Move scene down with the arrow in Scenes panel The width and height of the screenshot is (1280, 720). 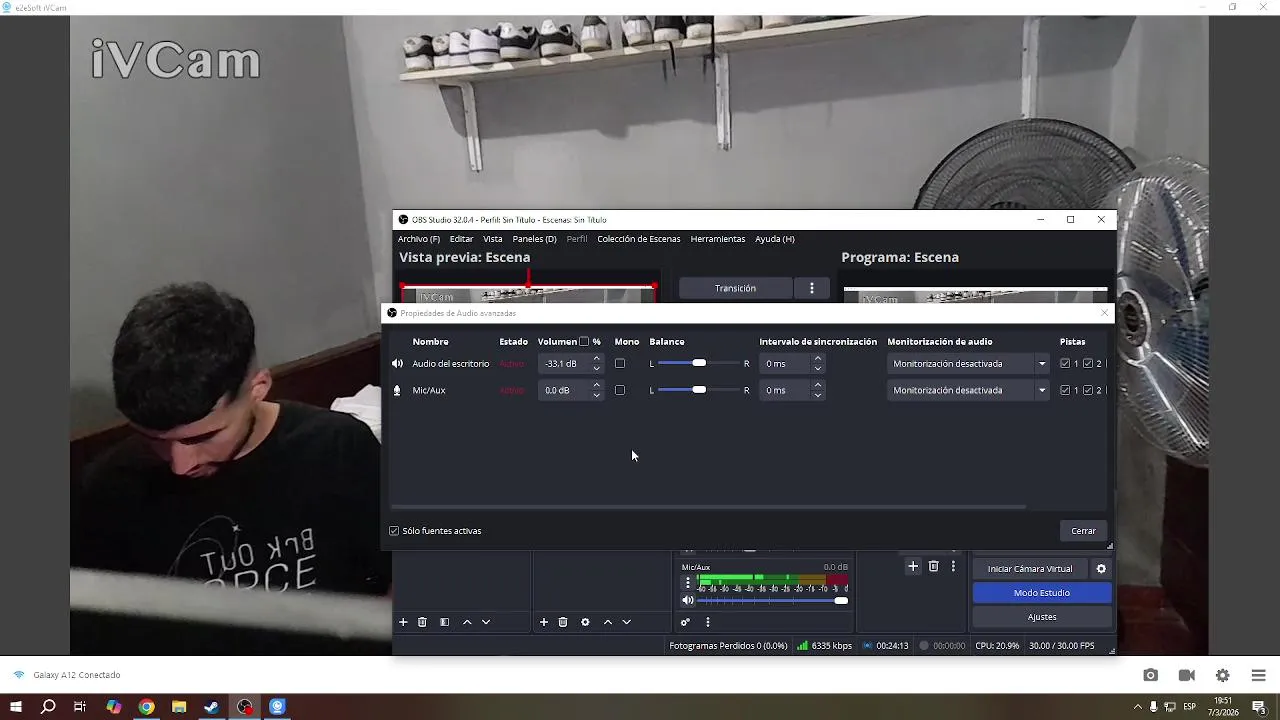[486, 622]
